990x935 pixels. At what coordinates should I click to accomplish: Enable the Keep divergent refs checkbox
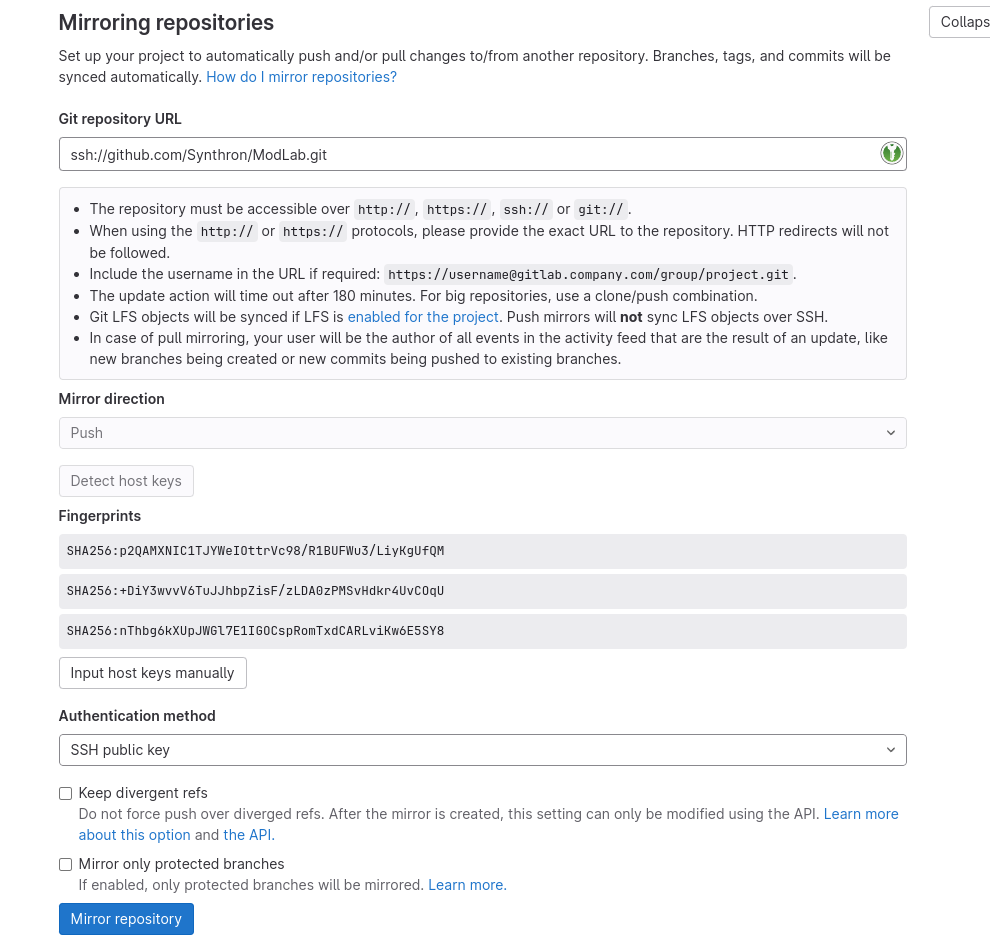point(66,793)
